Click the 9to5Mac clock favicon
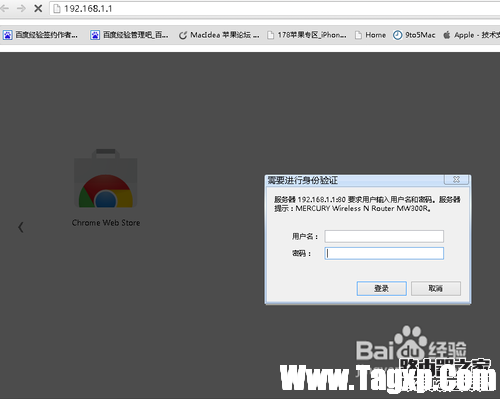500x399 pixels. (397, 35)
